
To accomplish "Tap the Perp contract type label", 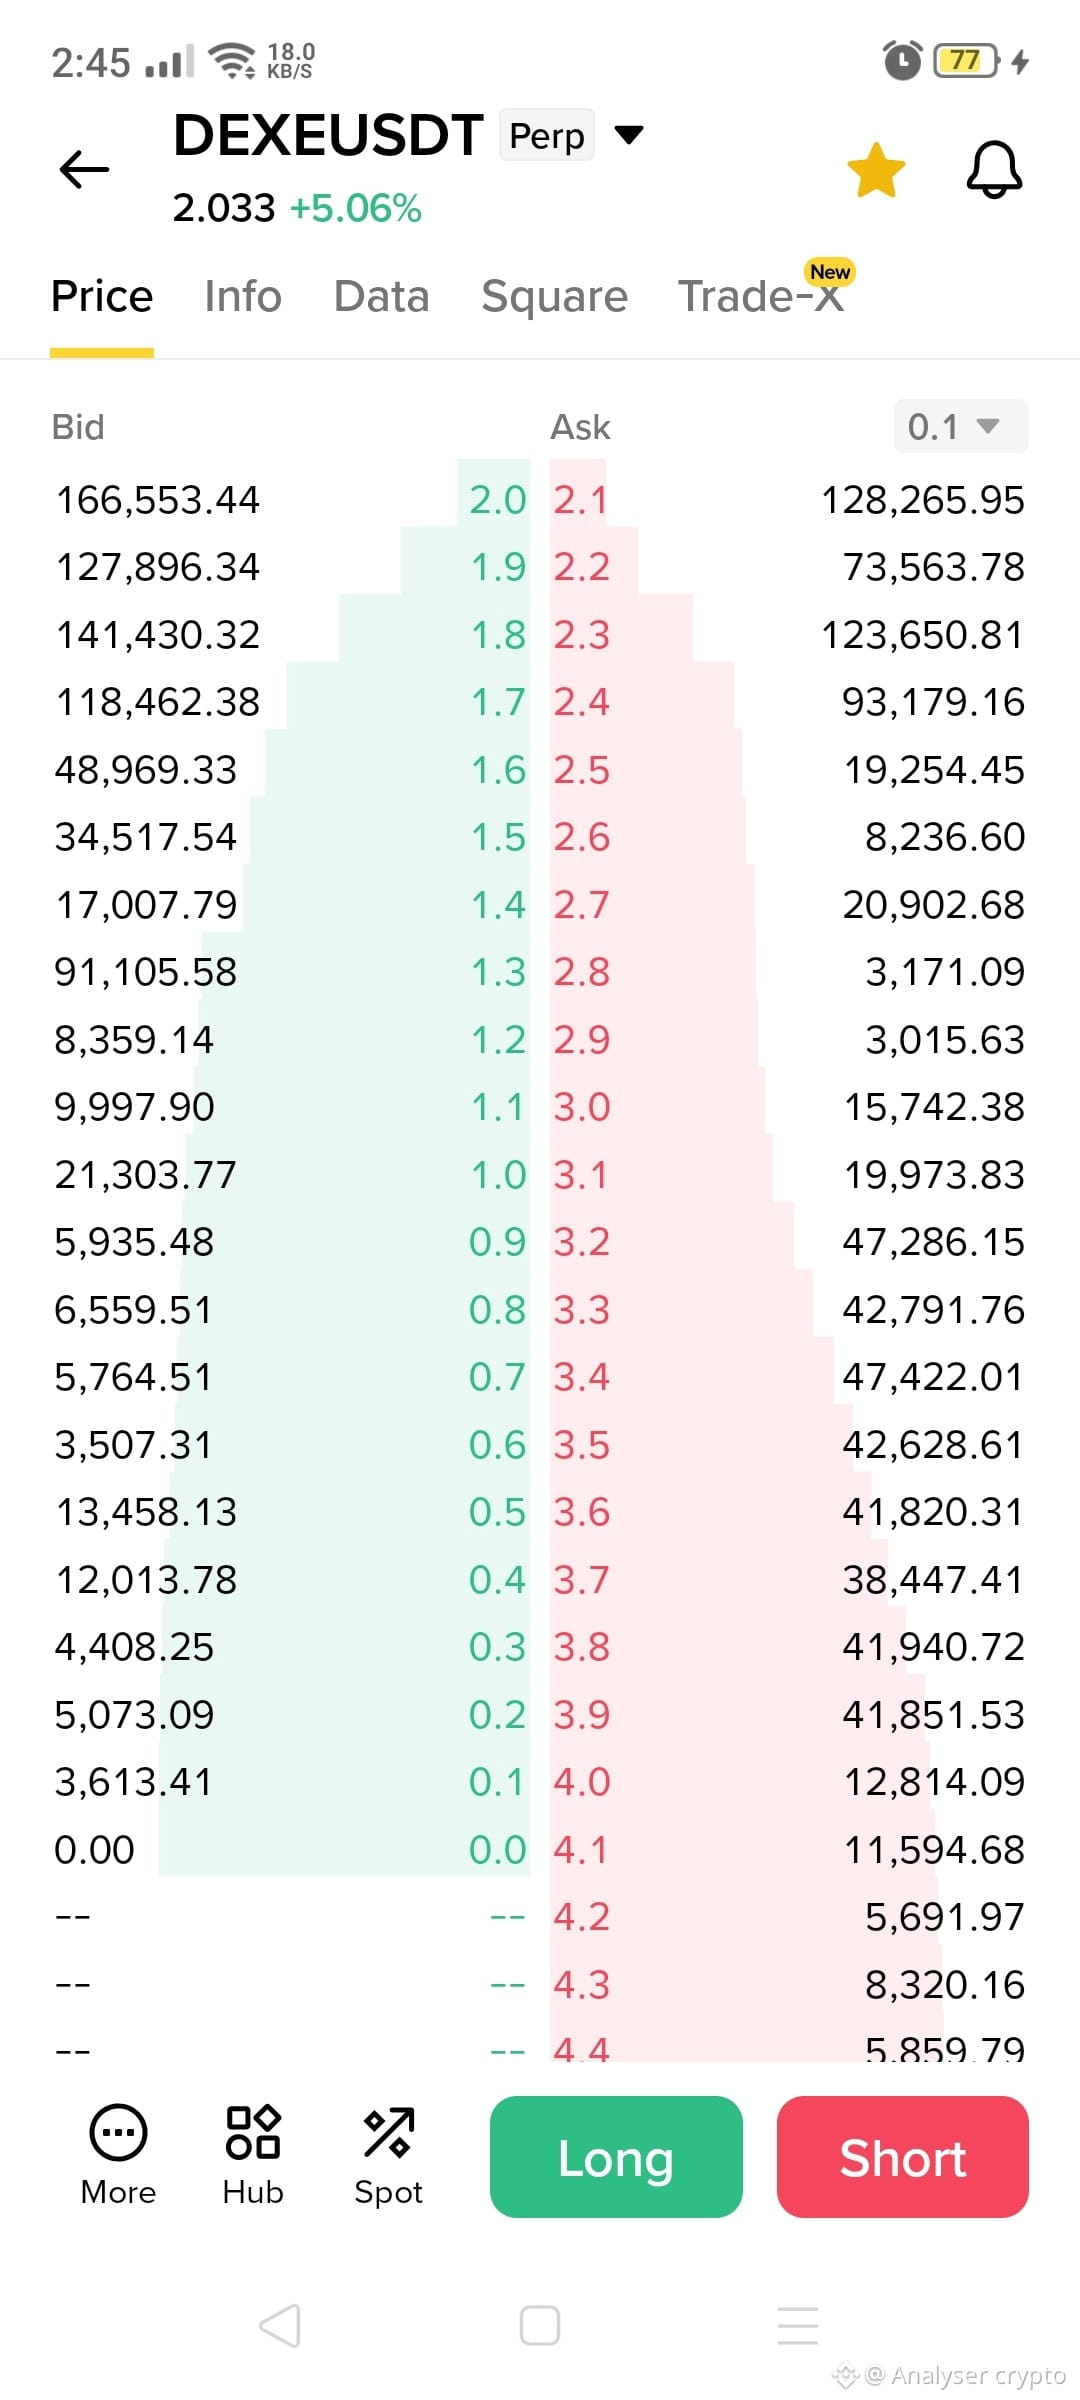I will click(547, 135).
